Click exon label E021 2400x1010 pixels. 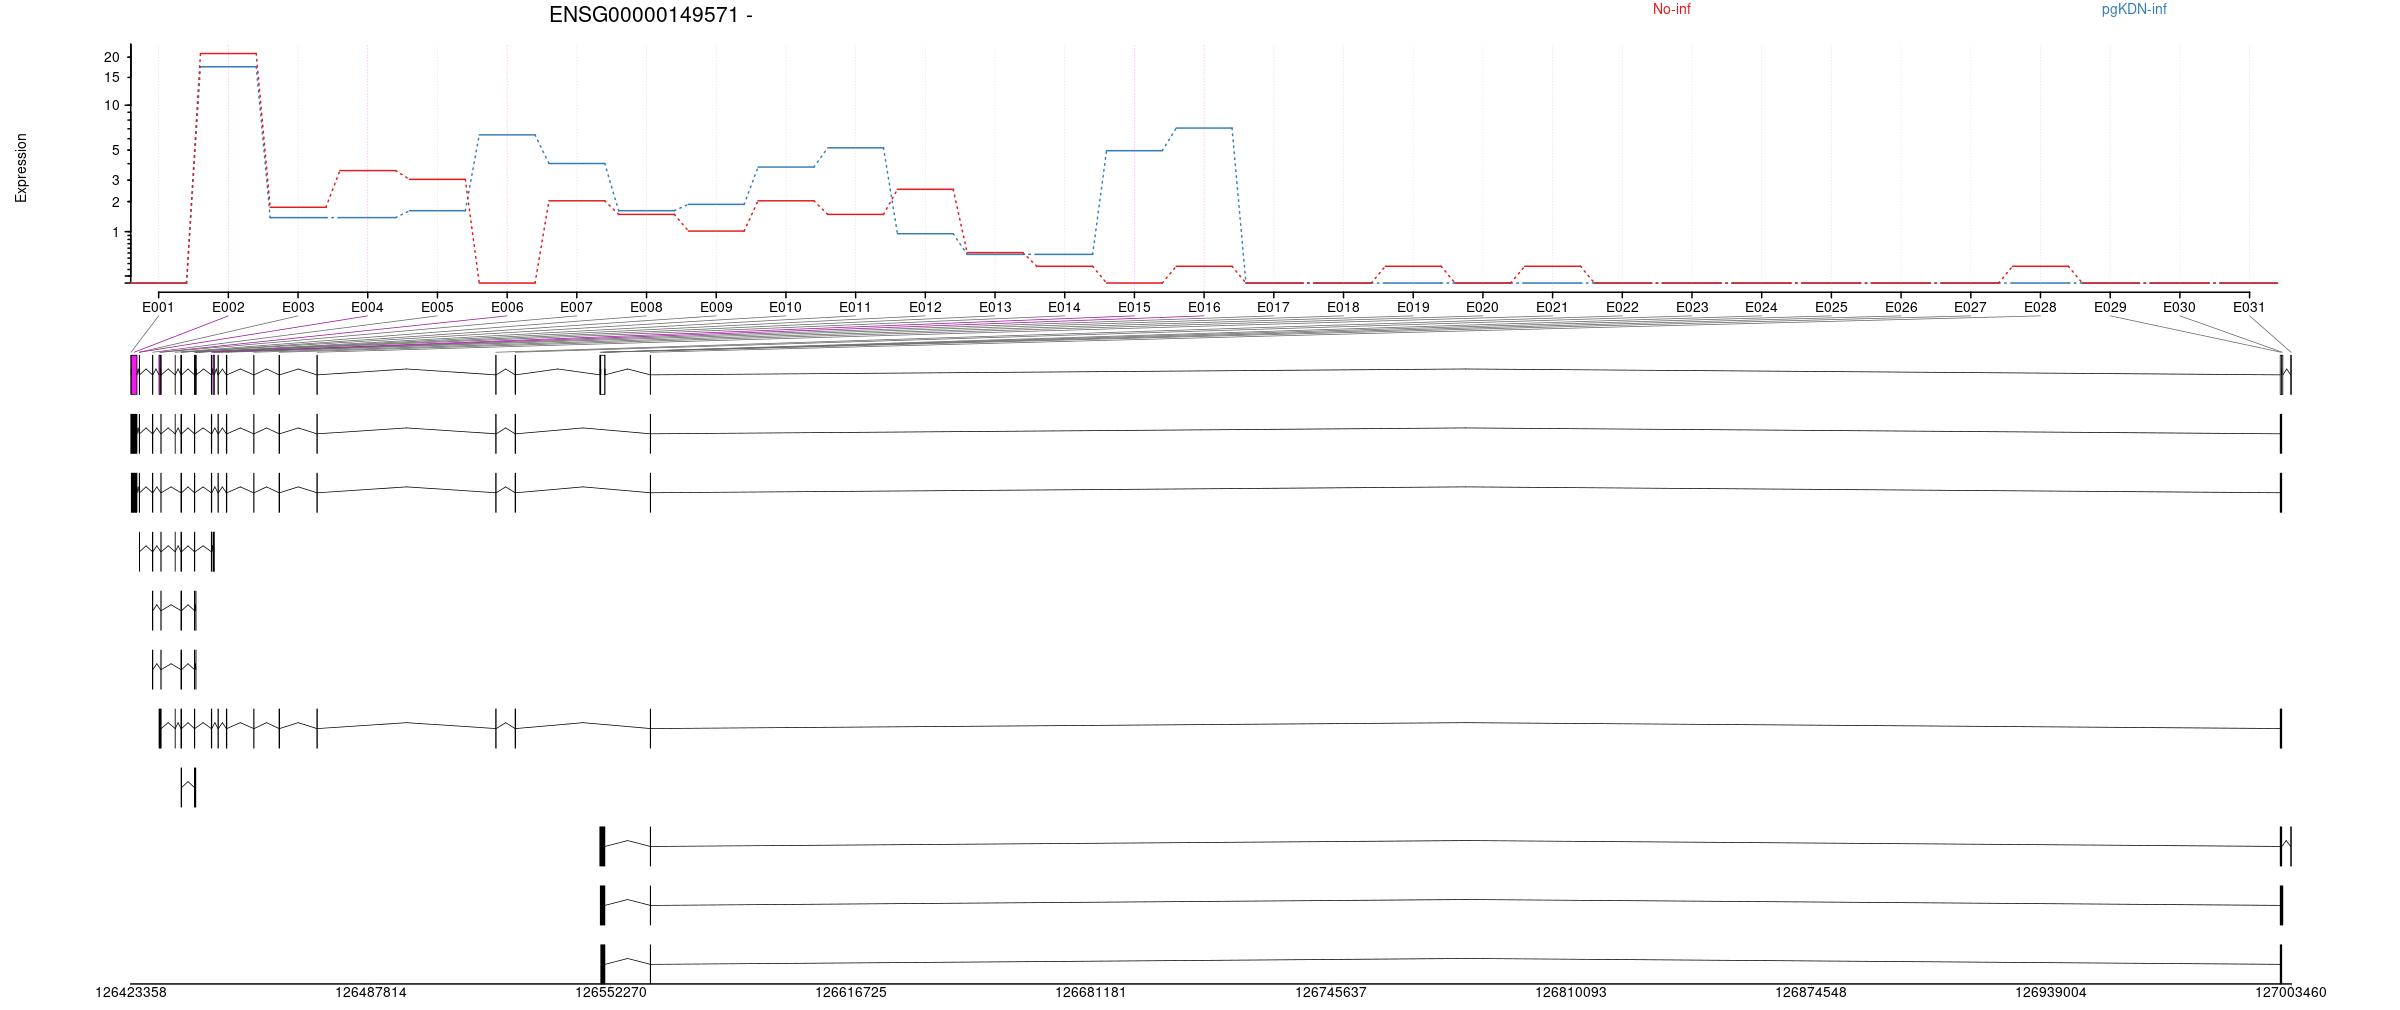[x=1552, y=307]
